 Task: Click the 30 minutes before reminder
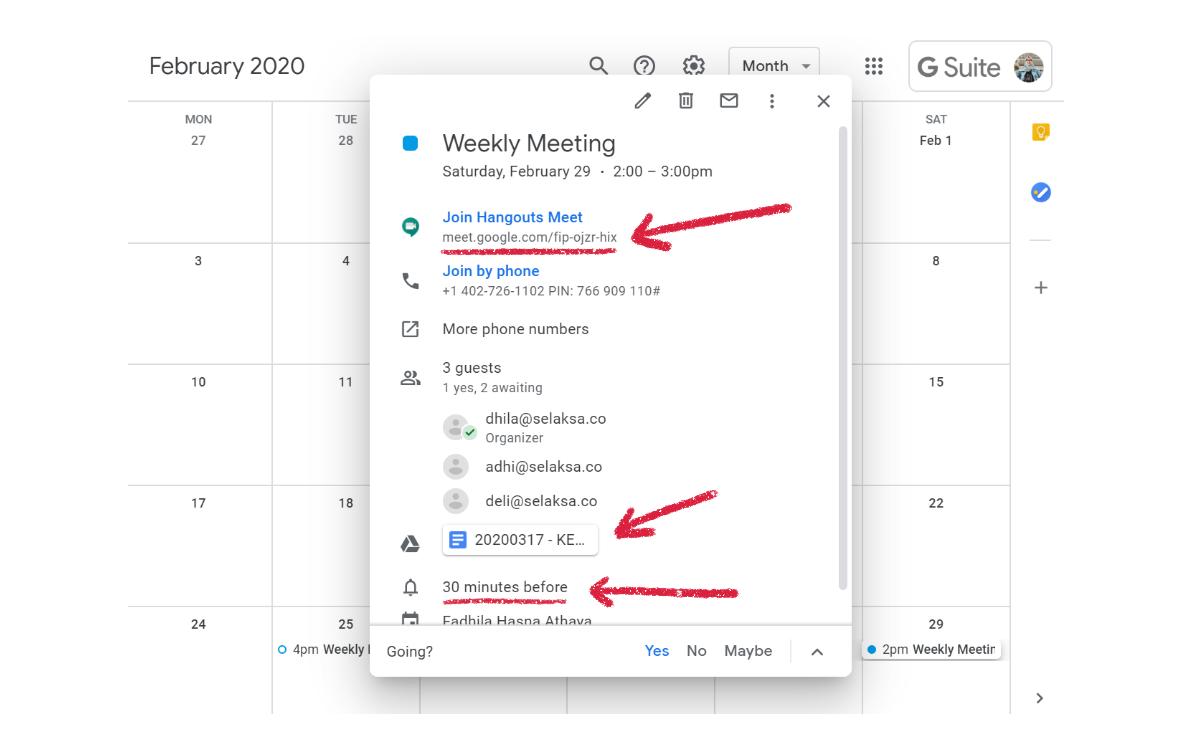(505, 587)
